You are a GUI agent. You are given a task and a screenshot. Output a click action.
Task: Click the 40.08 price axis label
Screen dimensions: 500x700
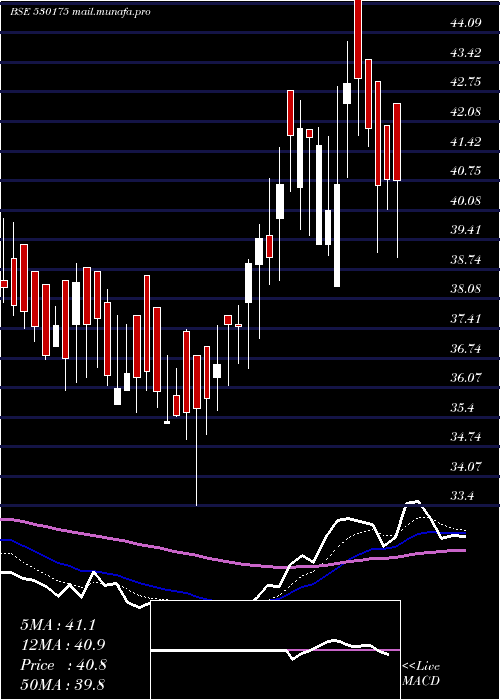pyautogui.click(x=466, y=200)
